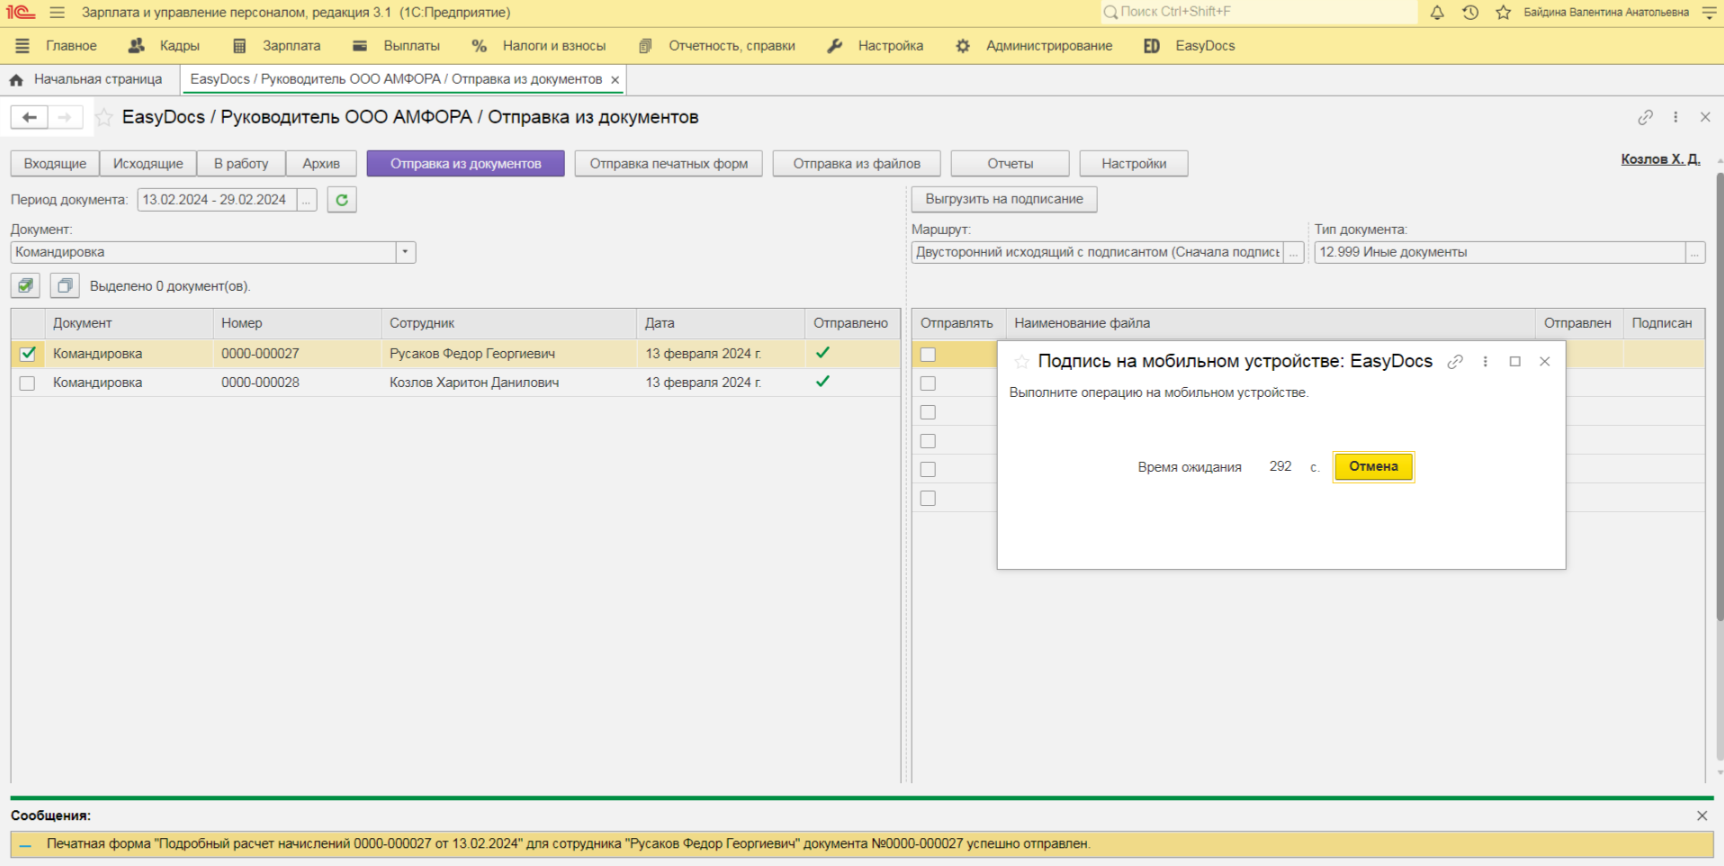Open the notifications bell
The image size is (1724, 866).
1437,12
